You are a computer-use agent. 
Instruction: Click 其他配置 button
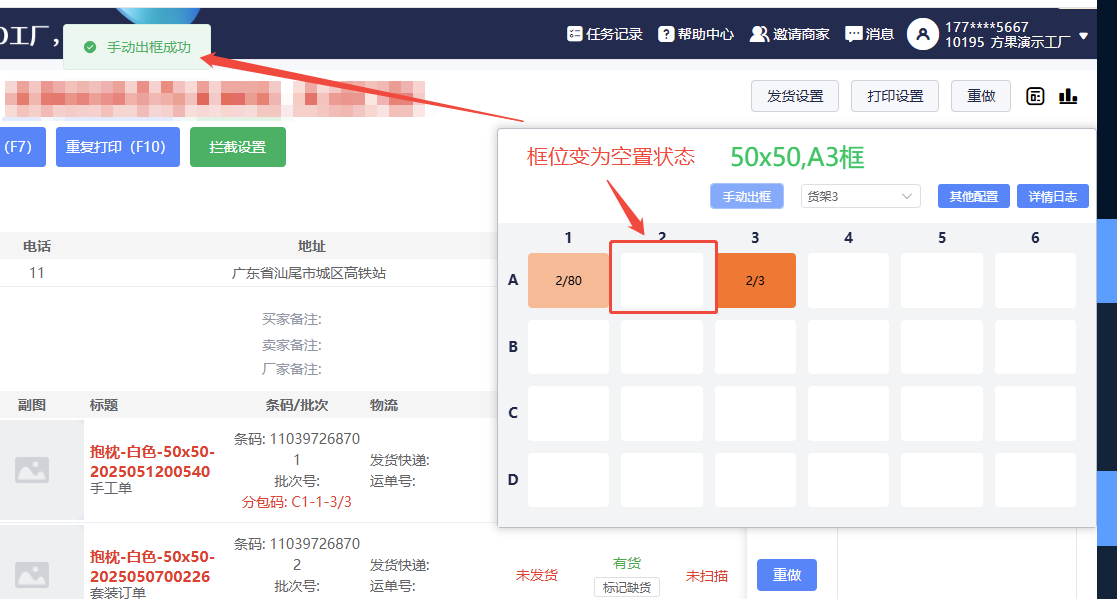point(973,197)
